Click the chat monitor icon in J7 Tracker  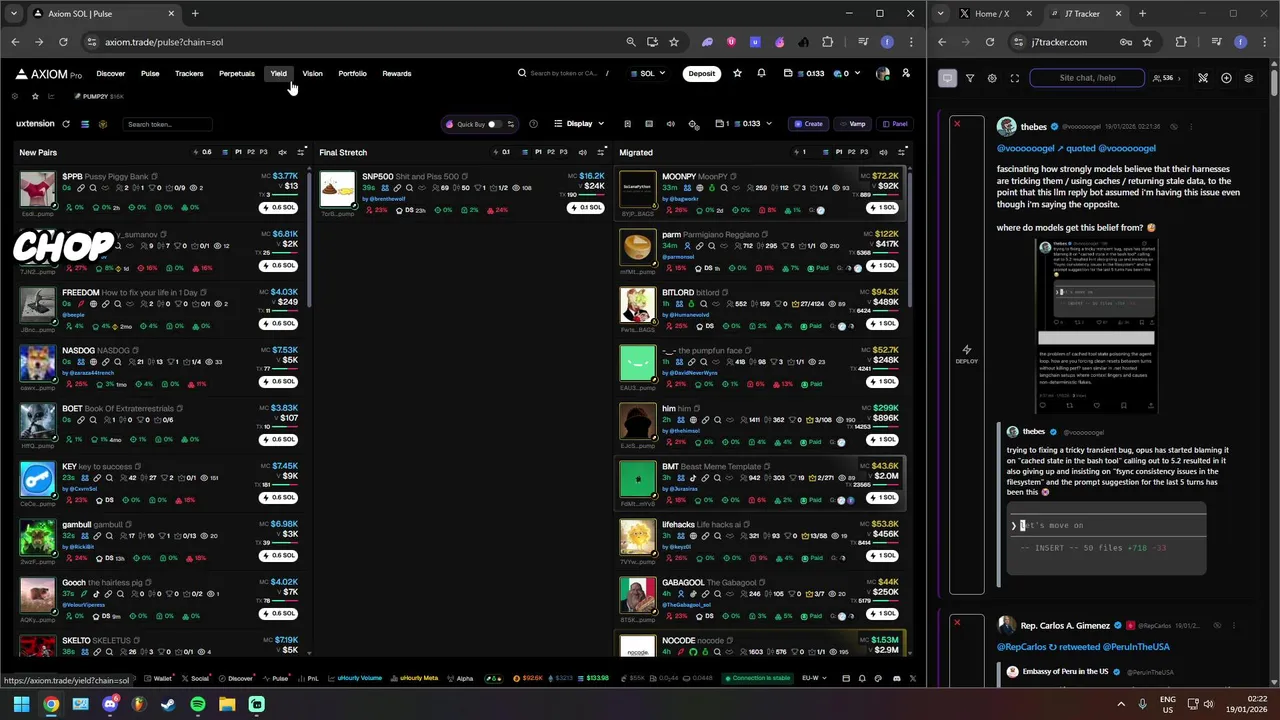pyautogui.click(x=947, y=78)
